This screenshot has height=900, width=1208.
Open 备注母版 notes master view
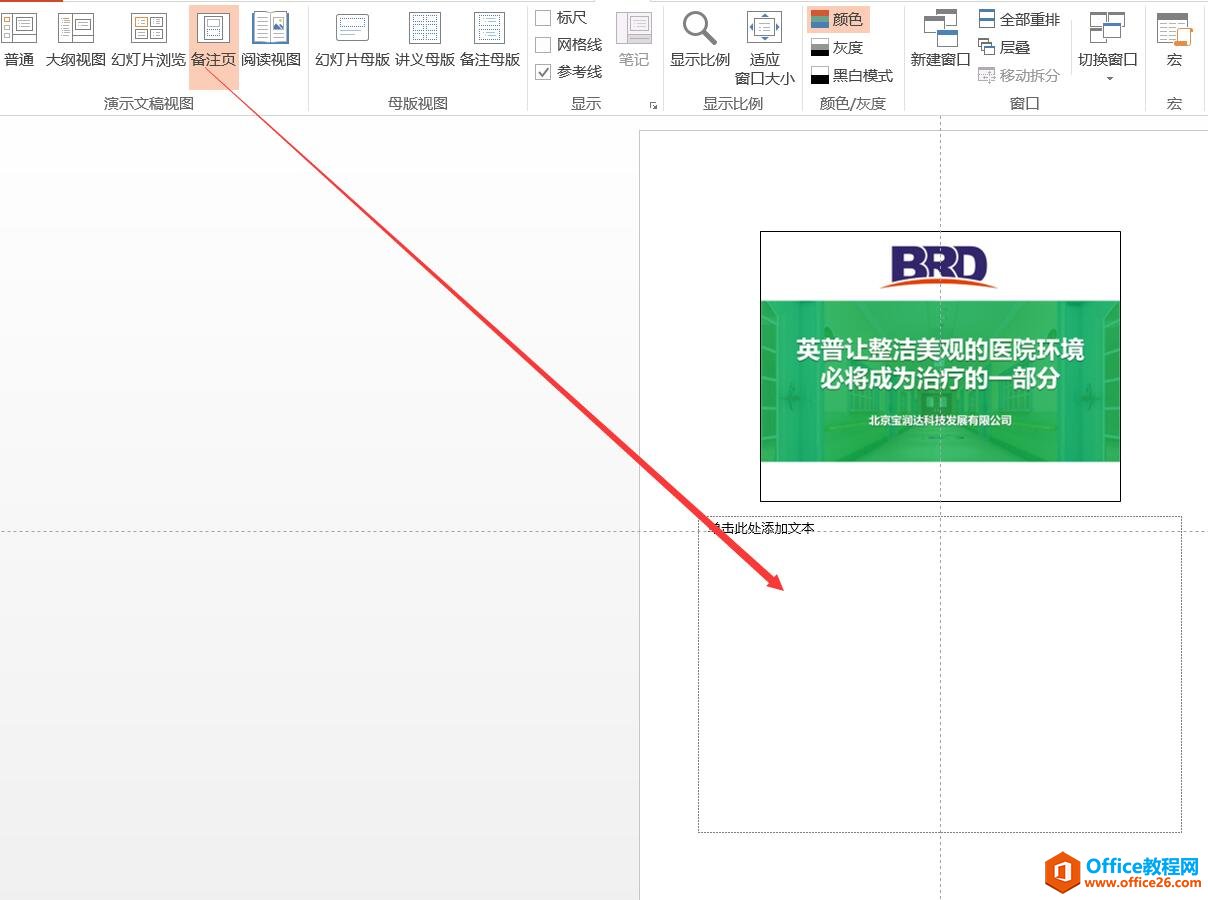tap(489, 40)
